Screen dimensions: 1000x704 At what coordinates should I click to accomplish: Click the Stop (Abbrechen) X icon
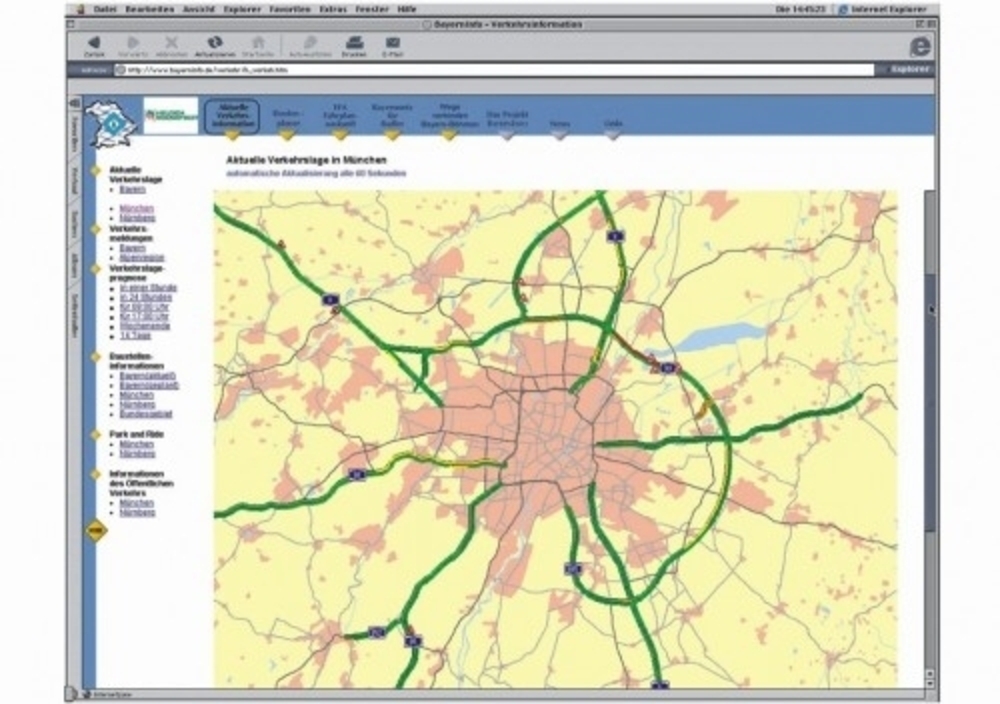(171, 43)
